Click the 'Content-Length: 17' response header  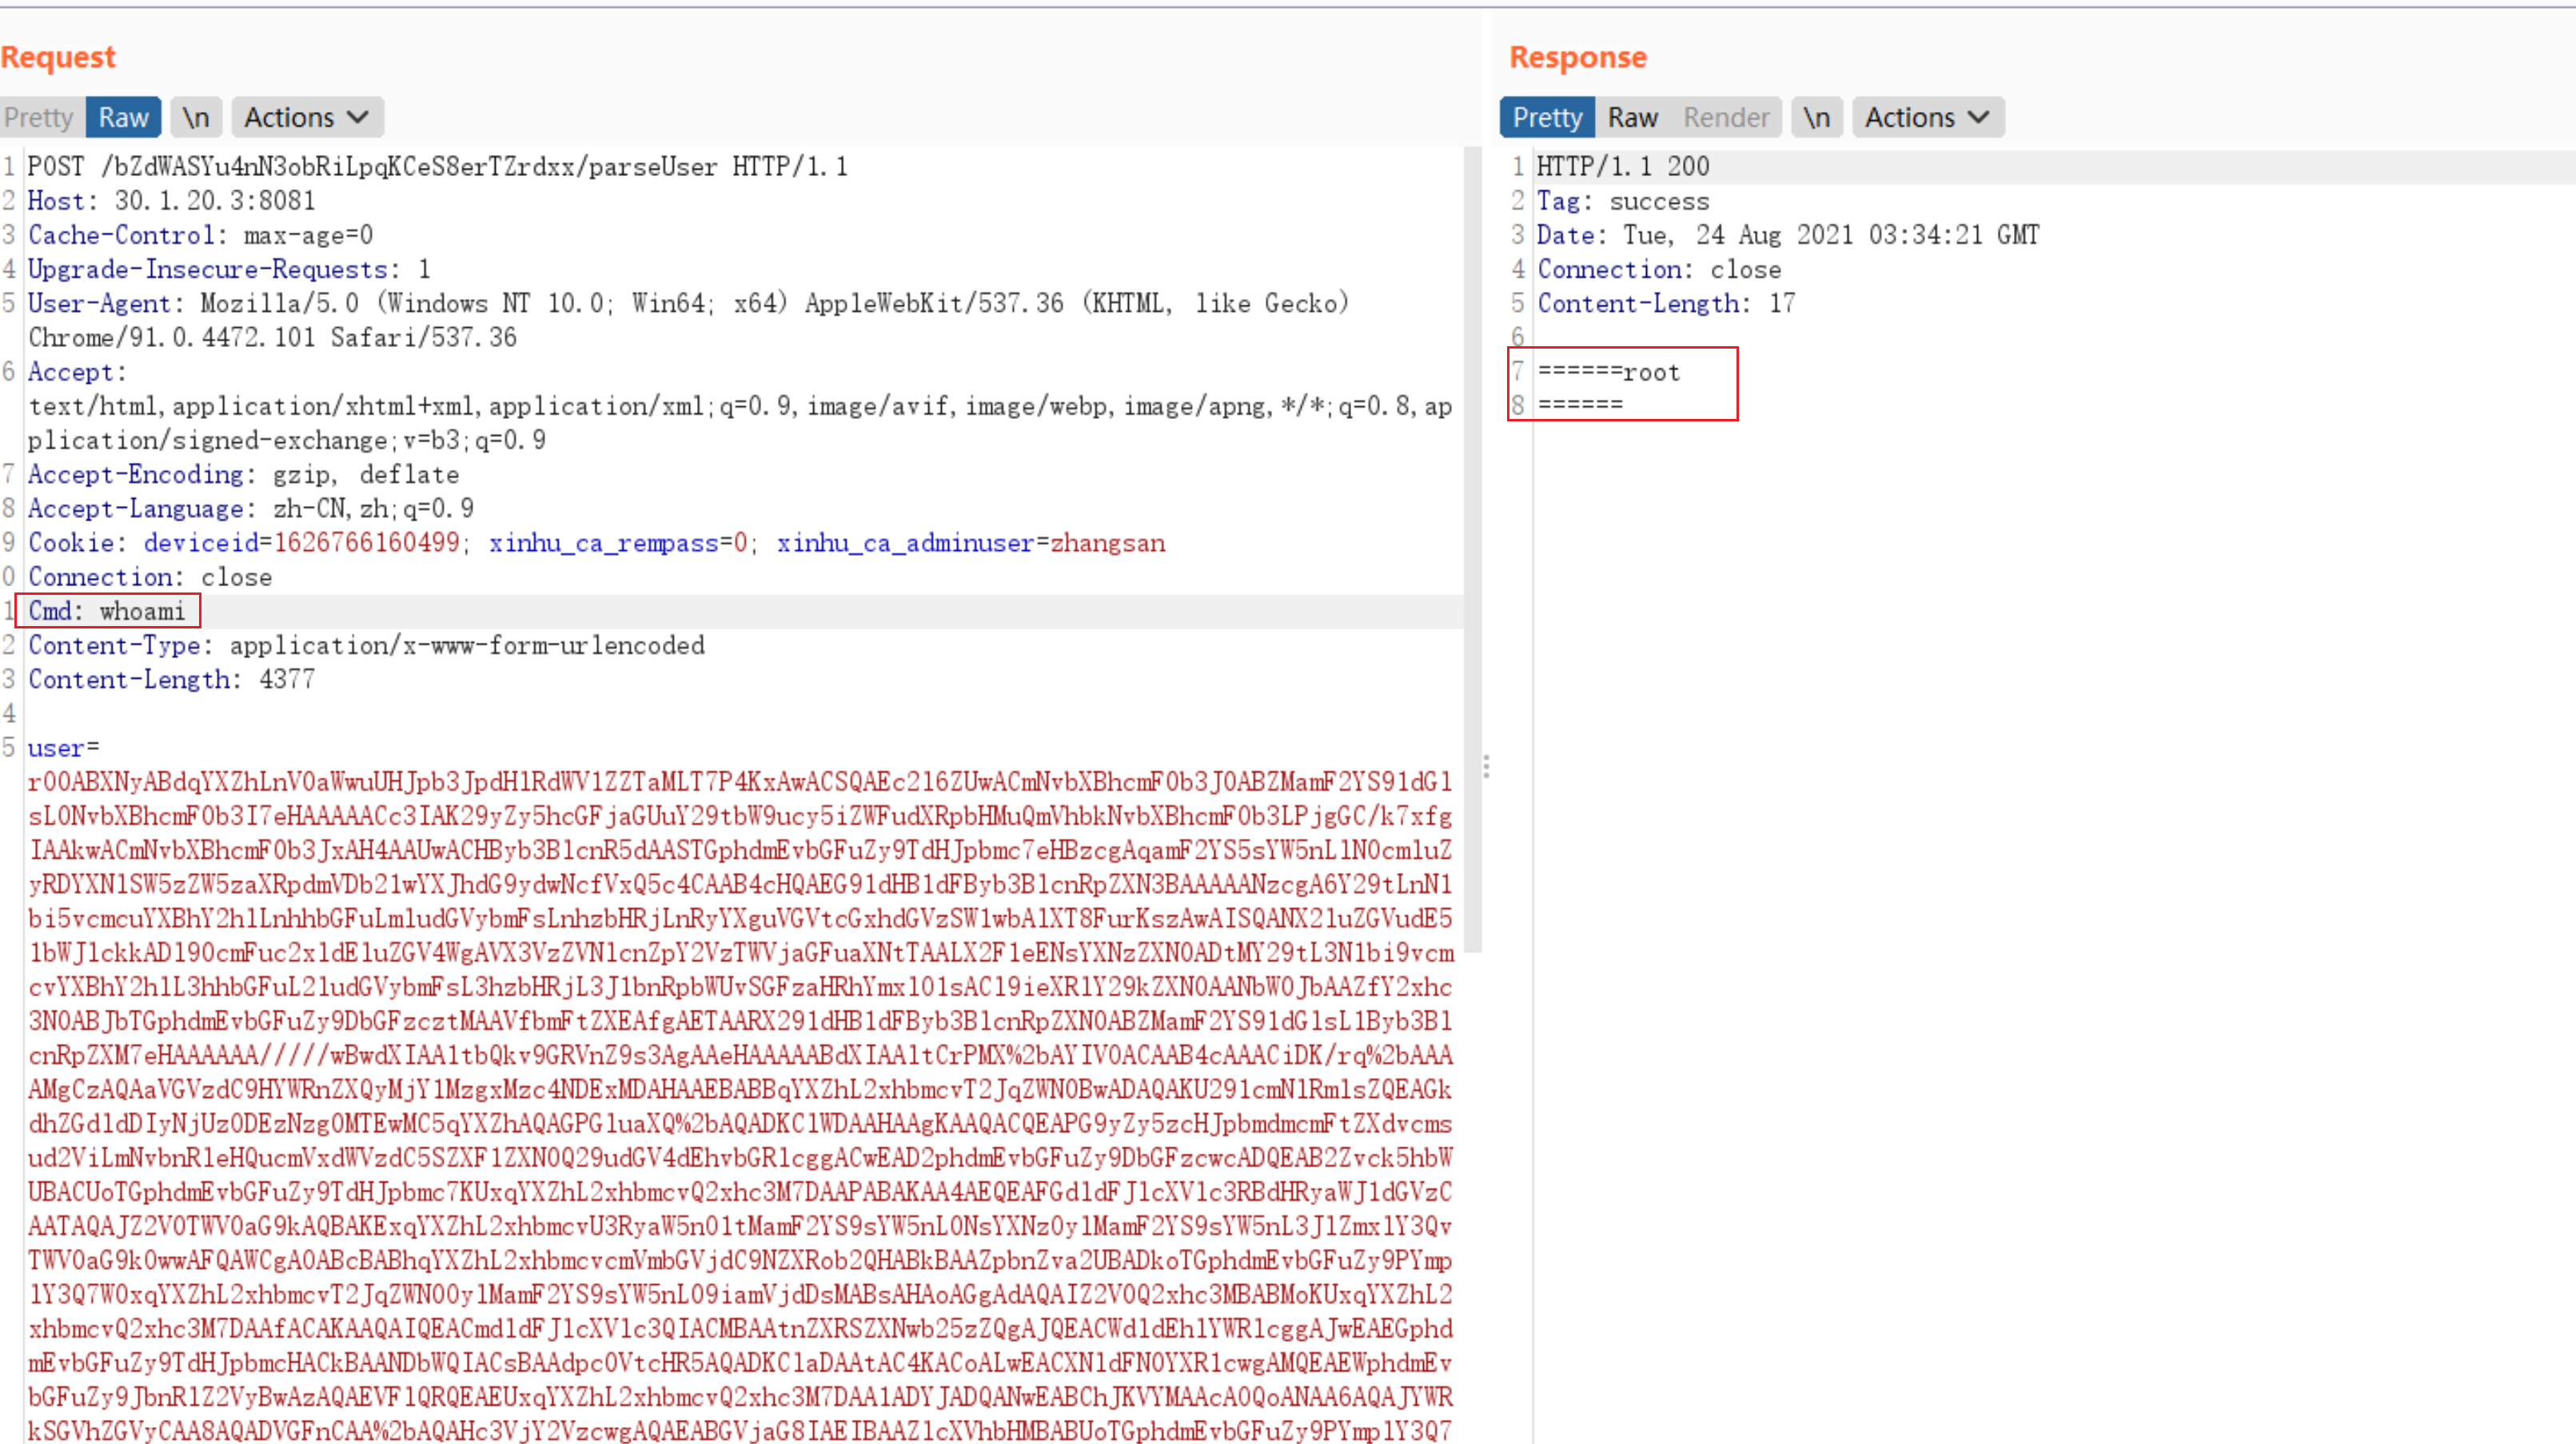(1666, 303)
